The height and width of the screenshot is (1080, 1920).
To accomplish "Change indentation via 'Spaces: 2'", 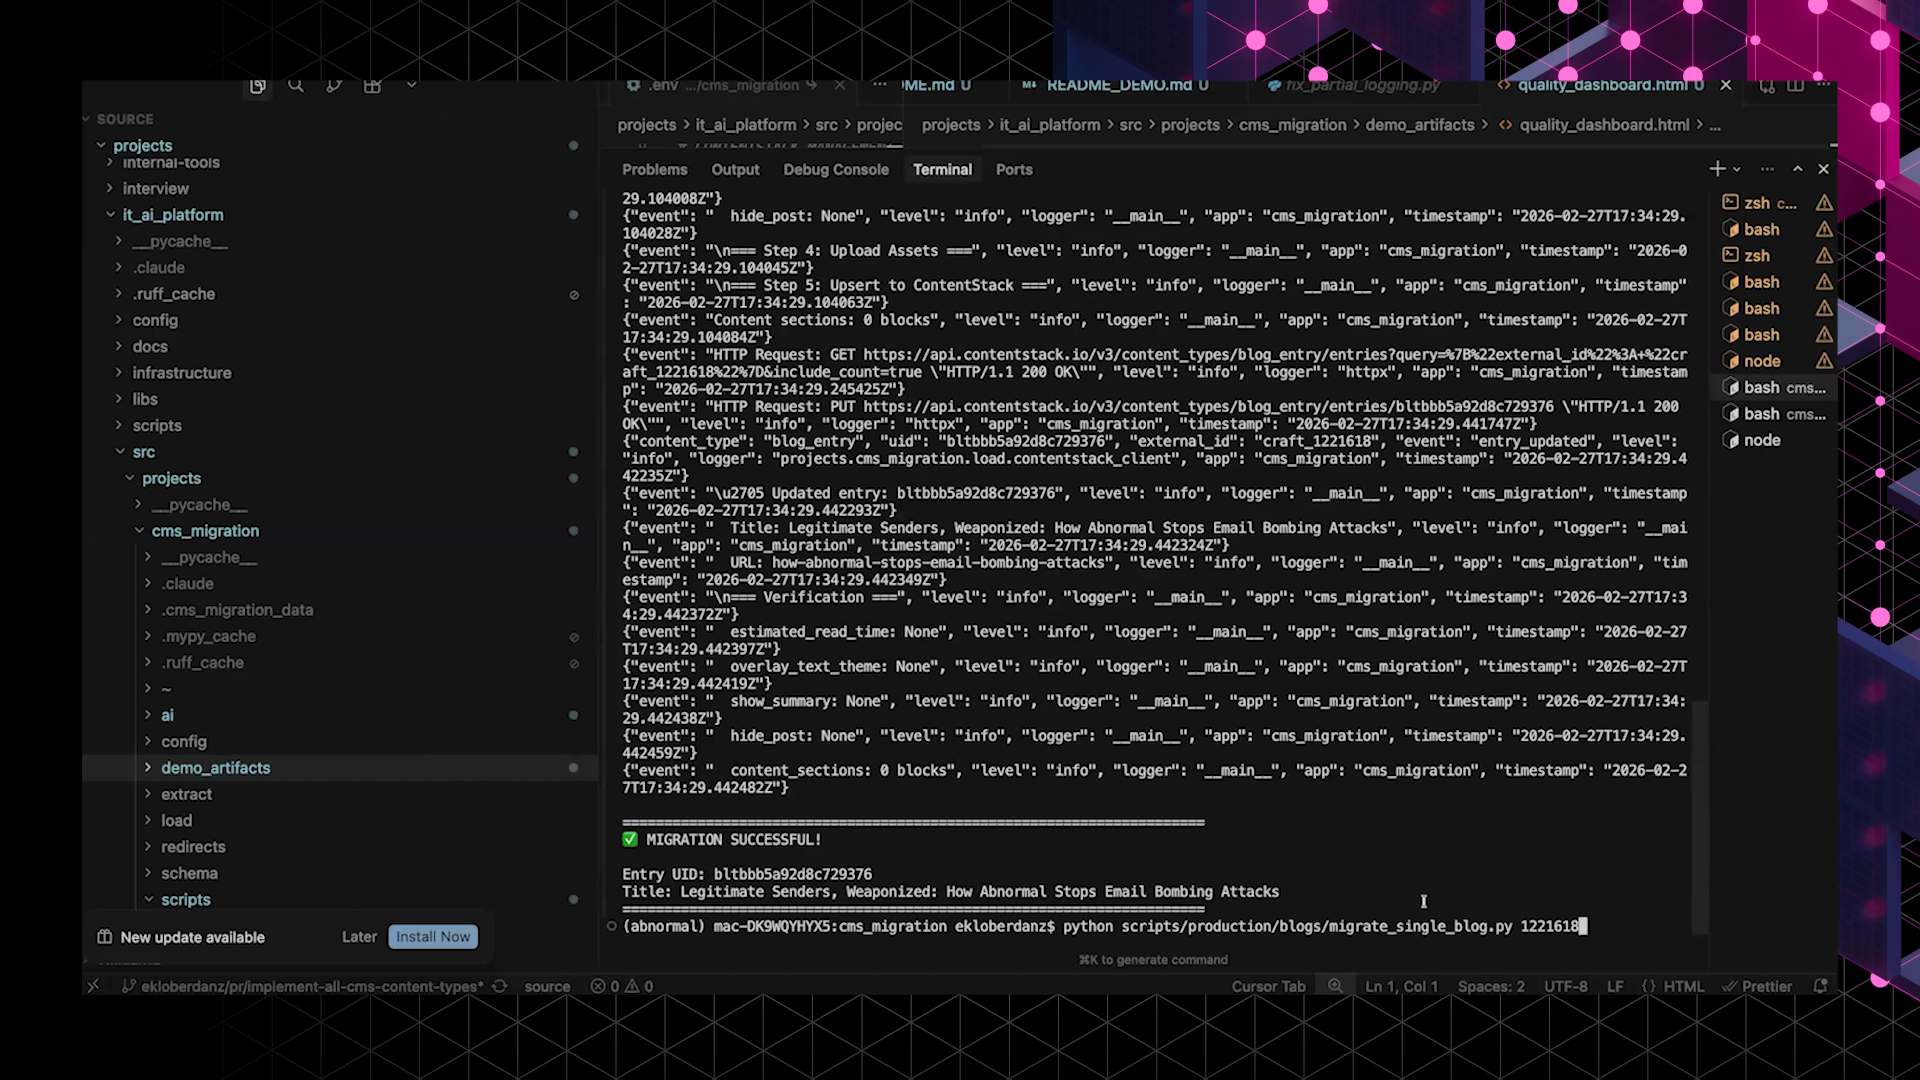I will pyautogui.click(x=1491, y=986).
